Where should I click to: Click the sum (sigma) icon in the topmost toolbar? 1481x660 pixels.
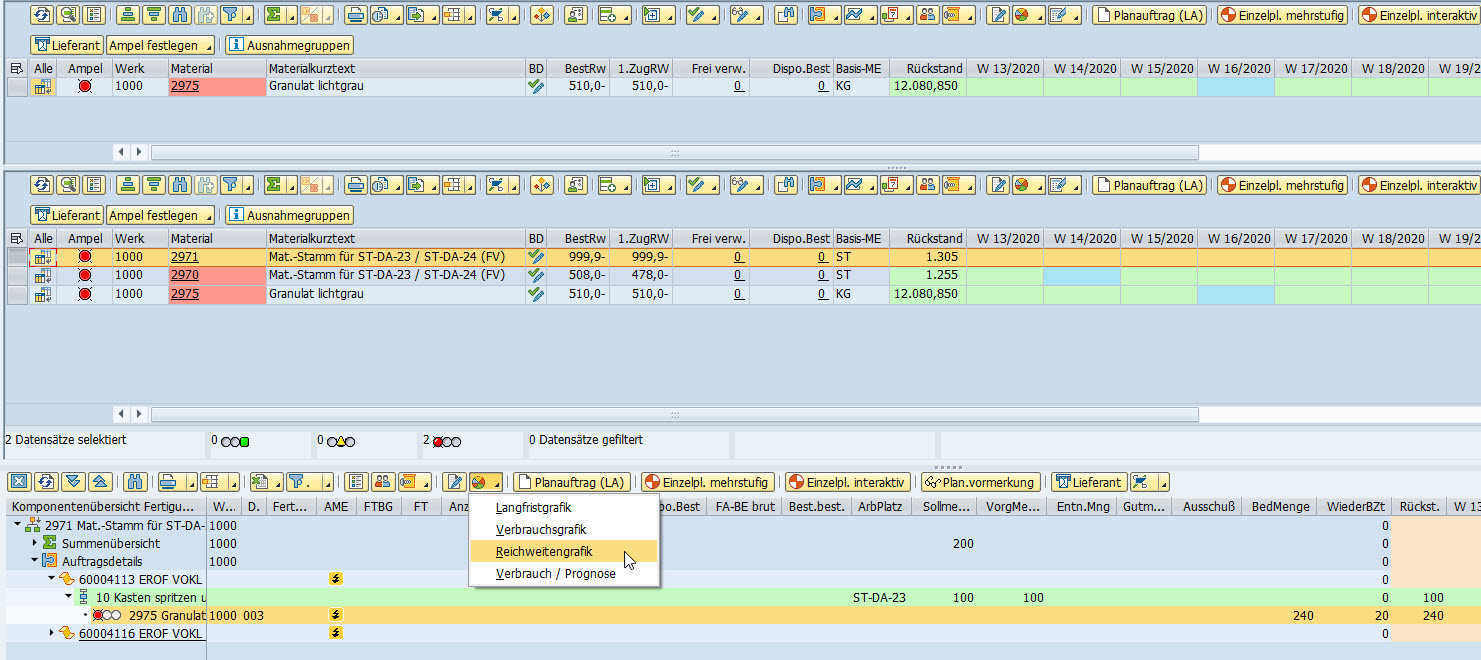tap(273, 16)
